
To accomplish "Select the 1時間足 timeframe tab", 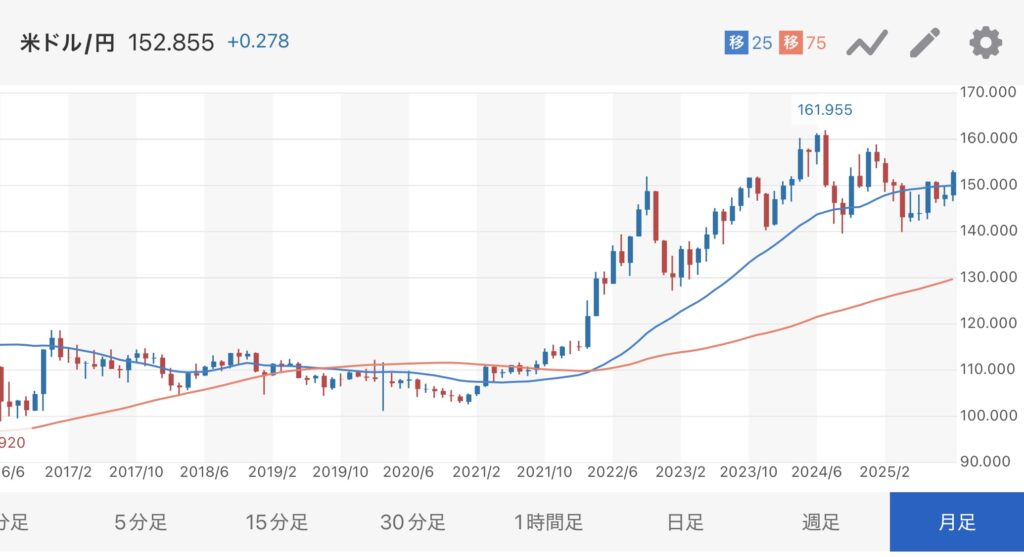I will click(549, 522).
